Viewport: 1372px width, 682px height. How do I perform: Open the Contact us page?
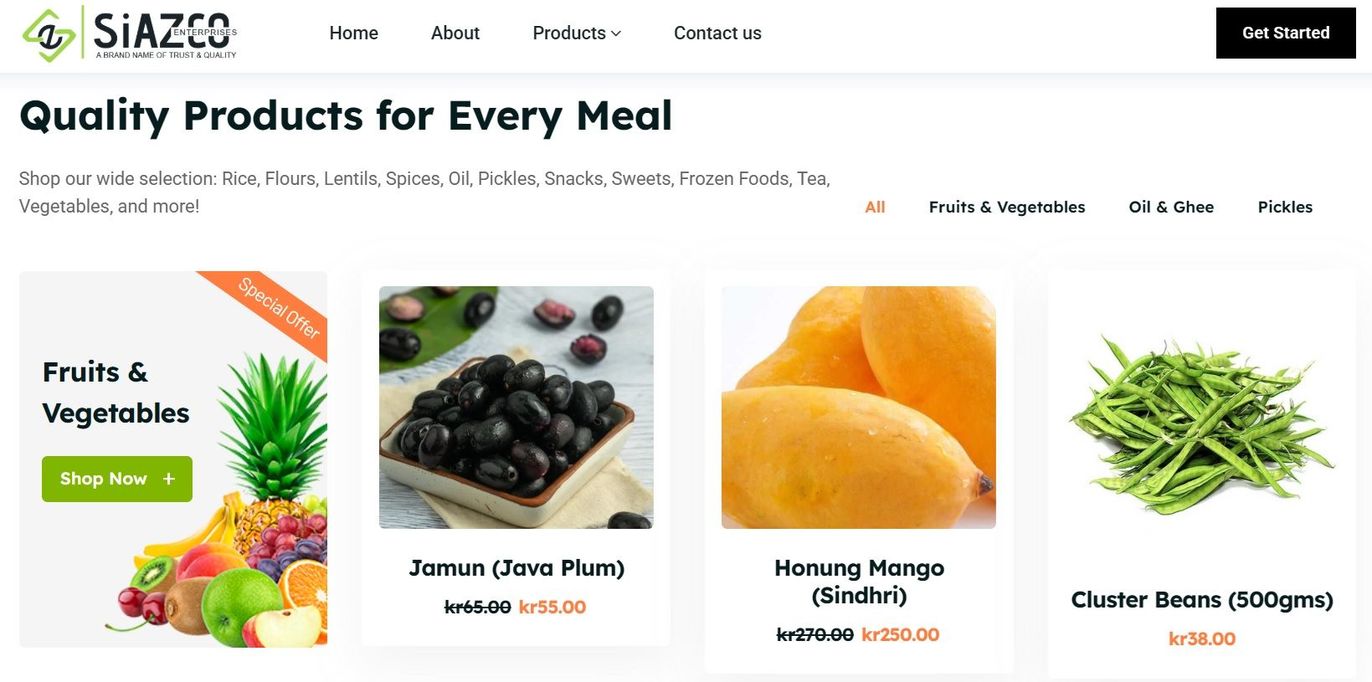click(717, 33)
